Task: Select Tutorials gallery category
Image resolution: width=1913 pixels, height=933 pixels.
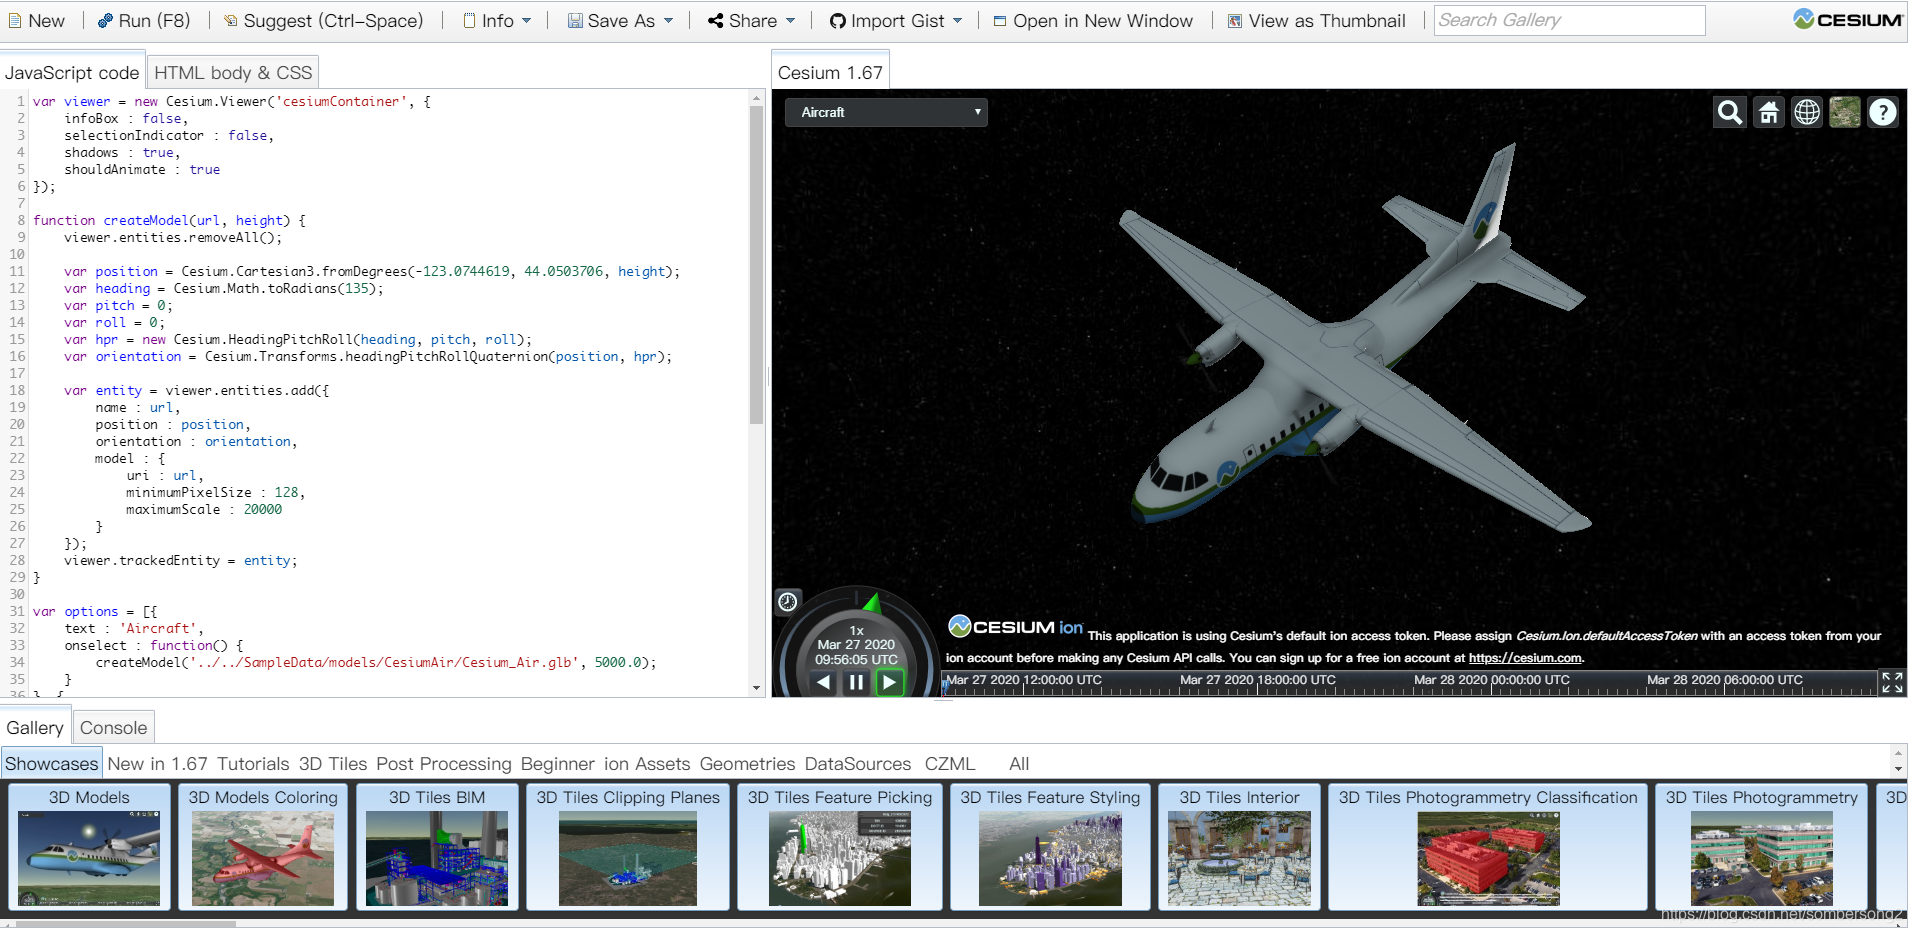Action: click(x=253, y=764)
